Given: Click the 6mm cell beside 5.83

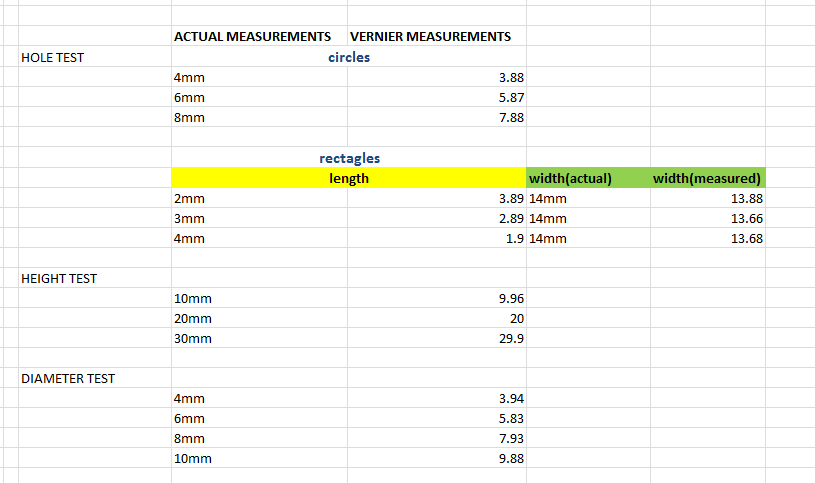Looking at the screenshot, I should click(x=259, y=419).
